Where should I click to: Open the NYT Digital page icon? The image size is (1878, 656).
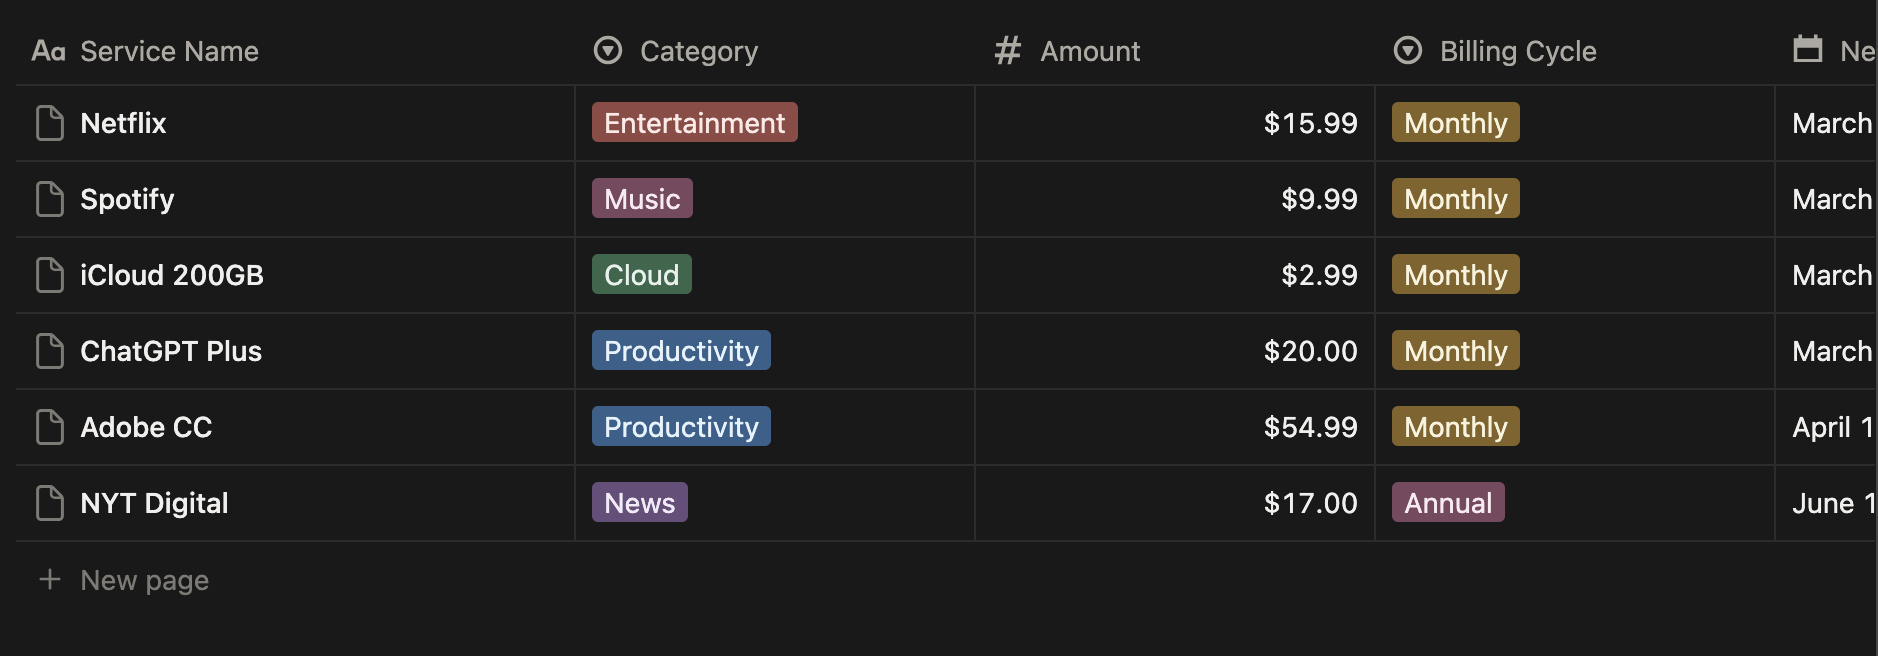pos(50,503)
